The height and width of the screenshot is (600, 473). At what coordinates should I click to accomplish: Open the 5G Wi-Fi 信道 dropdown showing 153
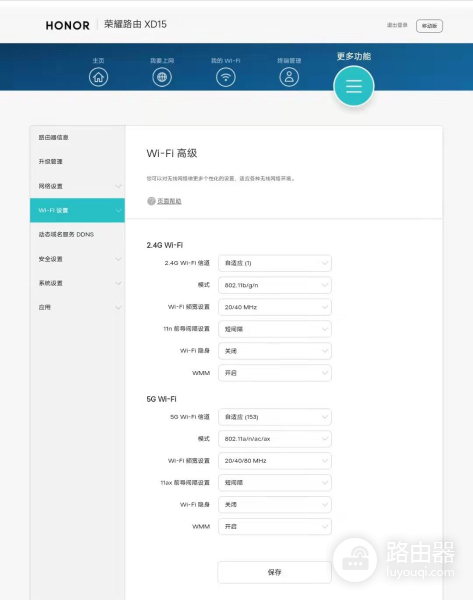point(275,417)
